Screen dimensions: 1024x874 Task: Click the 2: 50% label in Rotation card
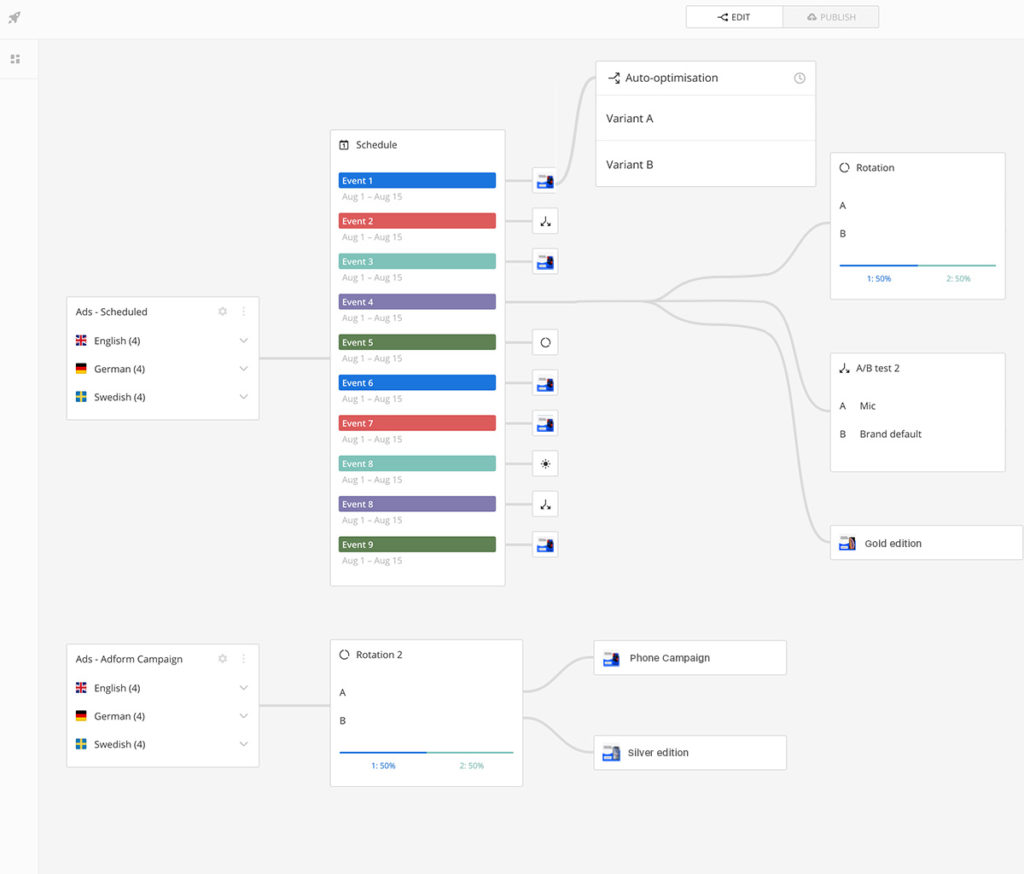pyautogui.click(x=958, y=278)
